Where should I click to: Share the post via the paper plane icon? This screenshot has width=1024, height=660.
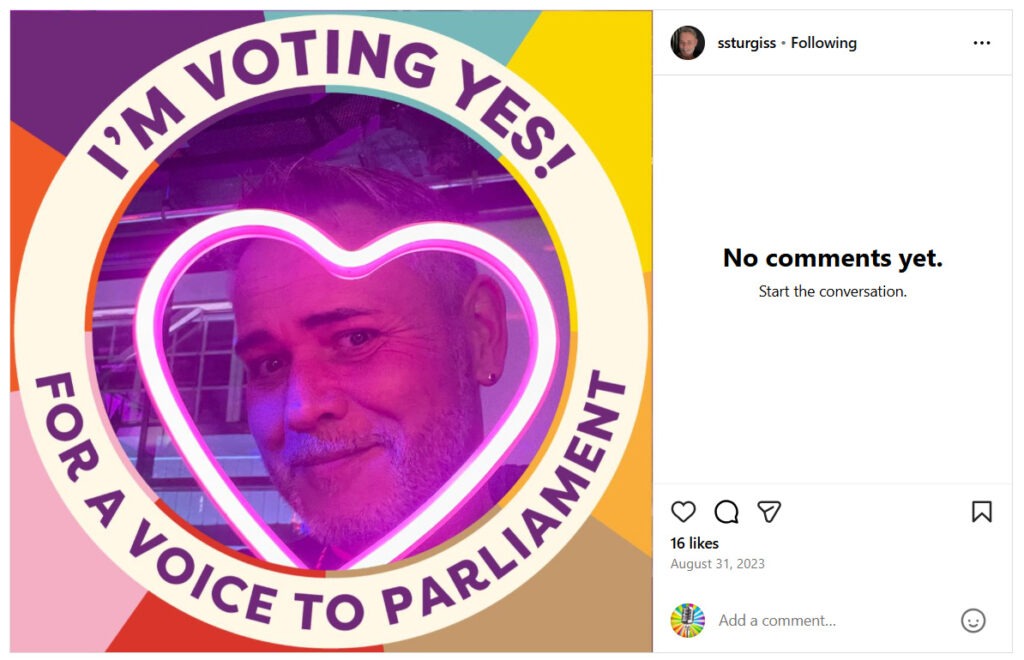point(768,512)
